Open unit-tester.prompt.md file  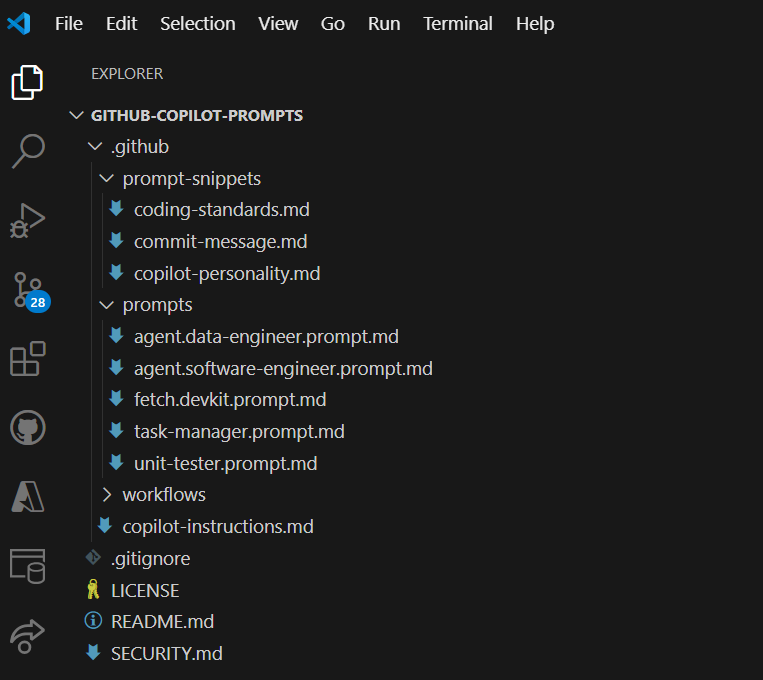coord(226,463)
